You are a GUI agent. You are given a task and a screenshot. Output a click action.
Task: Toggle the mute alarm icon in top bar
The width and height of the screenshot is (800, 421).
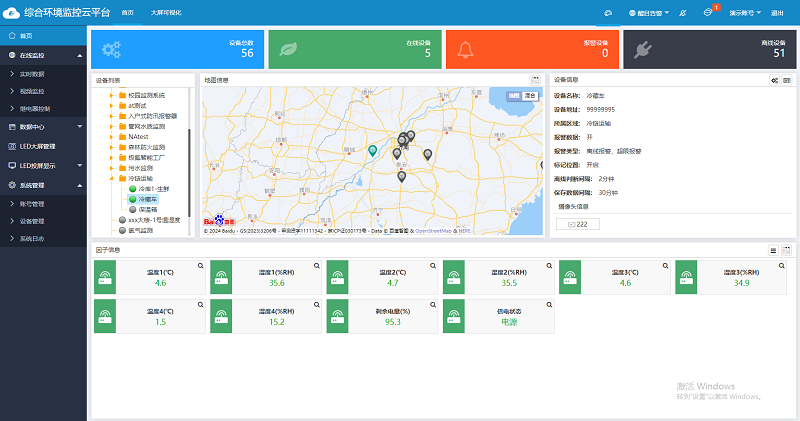tap(682, 13)
